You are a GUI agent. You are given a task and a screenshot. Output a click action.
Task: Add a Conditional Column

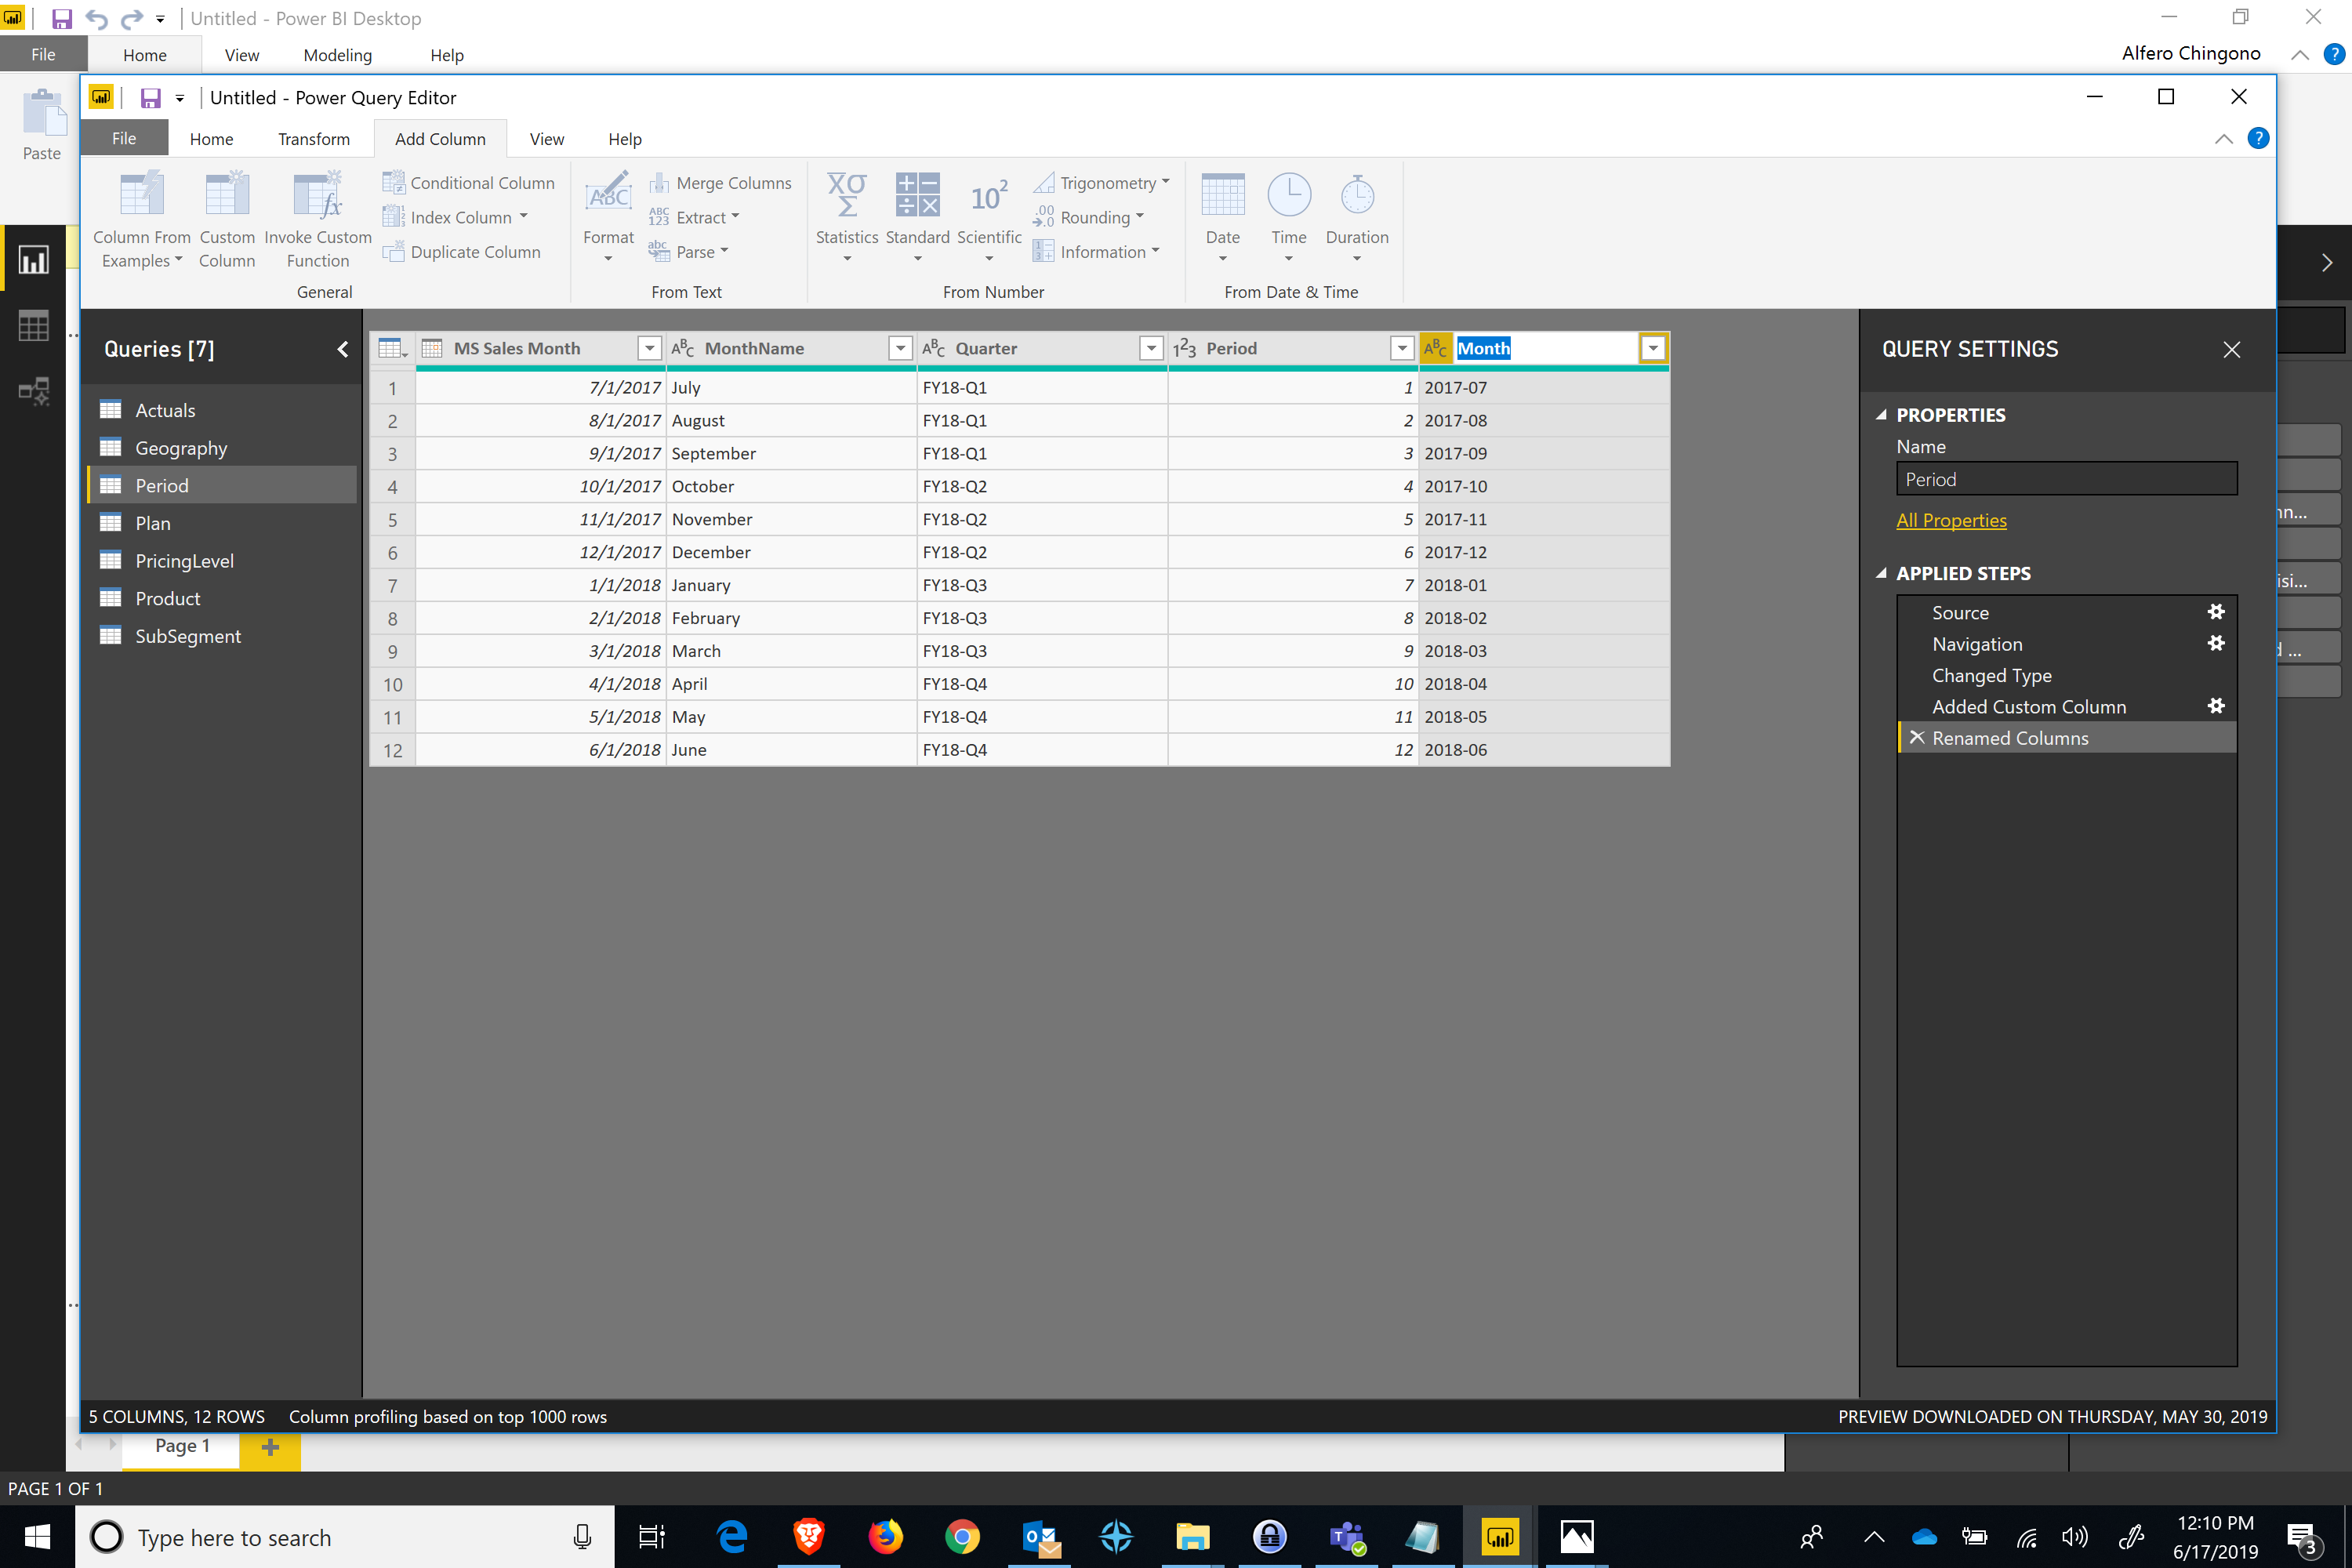(x=468, y=183)
